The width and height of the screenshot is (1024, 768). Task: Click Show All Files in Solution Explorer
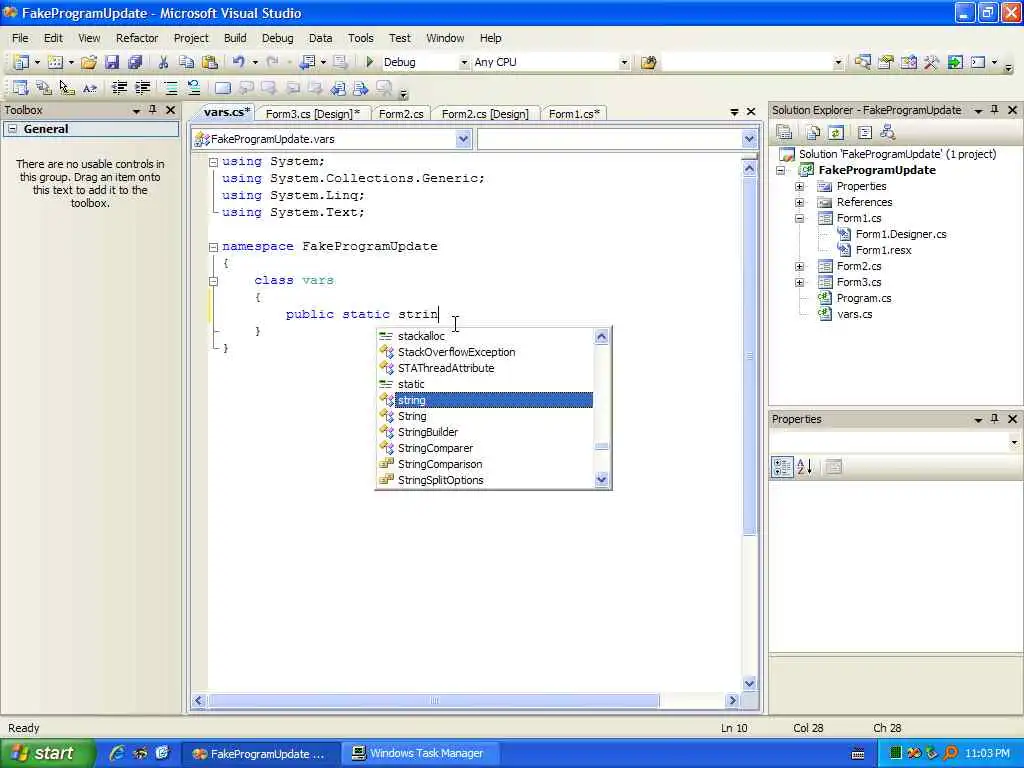coord(813,133)
